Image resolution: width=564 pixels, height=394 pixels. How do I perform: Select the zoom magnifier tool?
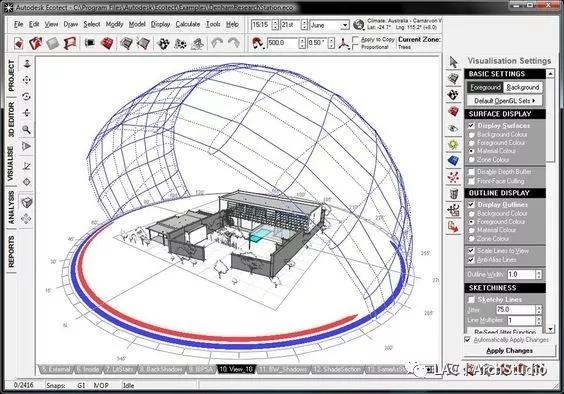coord(26,129)
